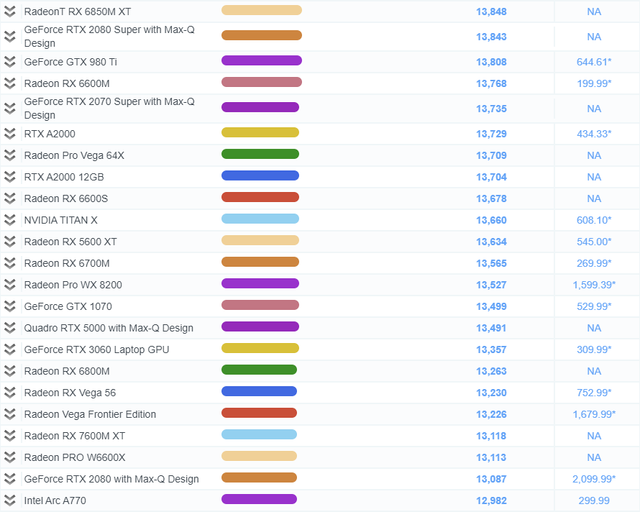Open Radeon Vega Frontier Edition page

click(90, 415)
